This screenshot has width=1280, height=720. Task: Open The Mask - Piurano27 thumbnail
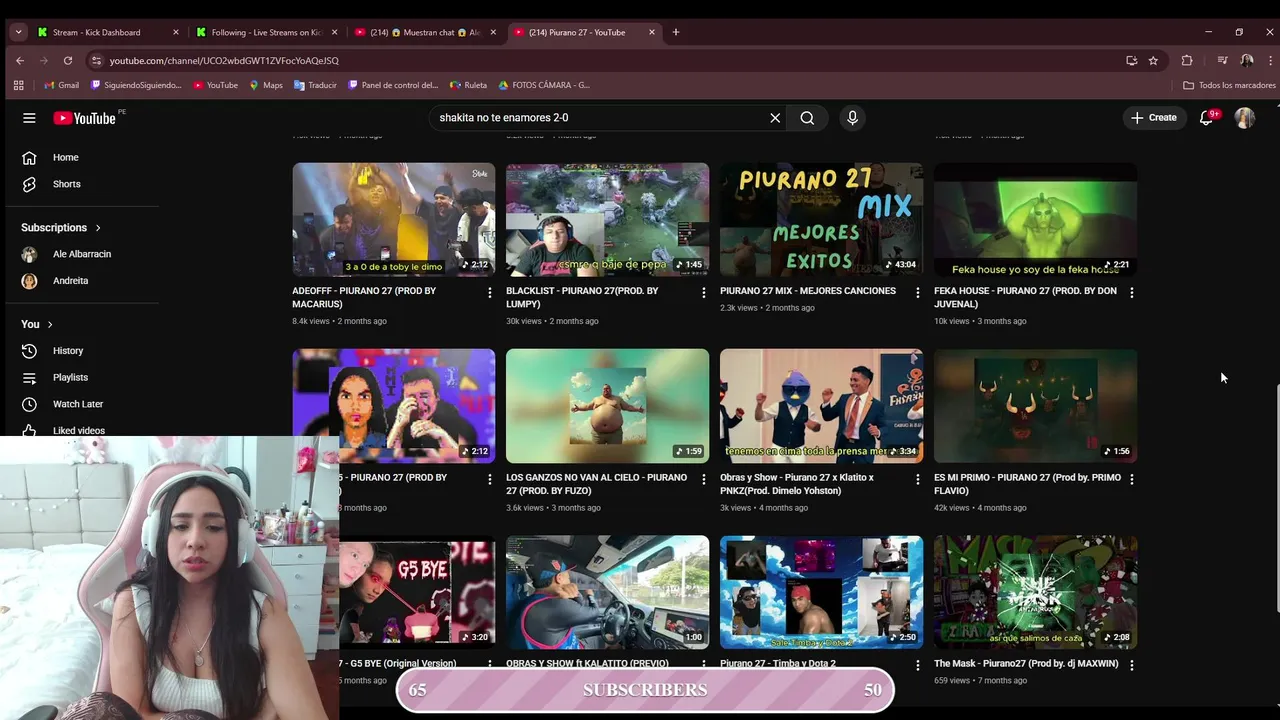click(1035, 592)
